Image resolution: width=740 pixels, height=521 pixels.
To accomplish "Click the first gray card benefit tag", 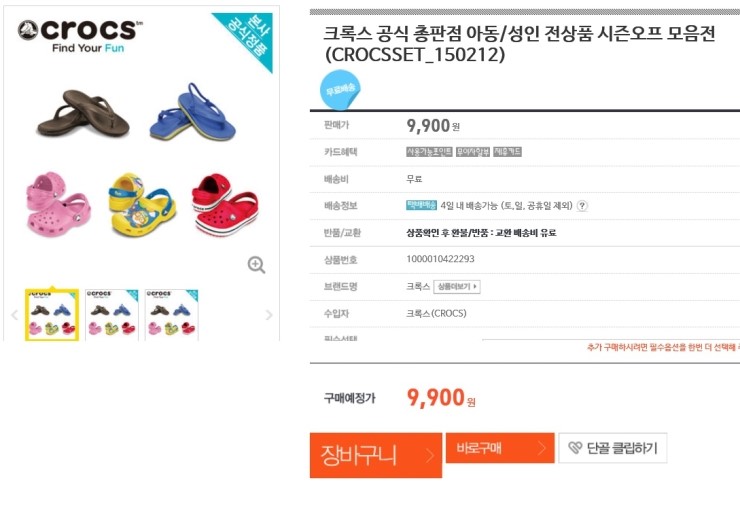I will tap(429, 152).
